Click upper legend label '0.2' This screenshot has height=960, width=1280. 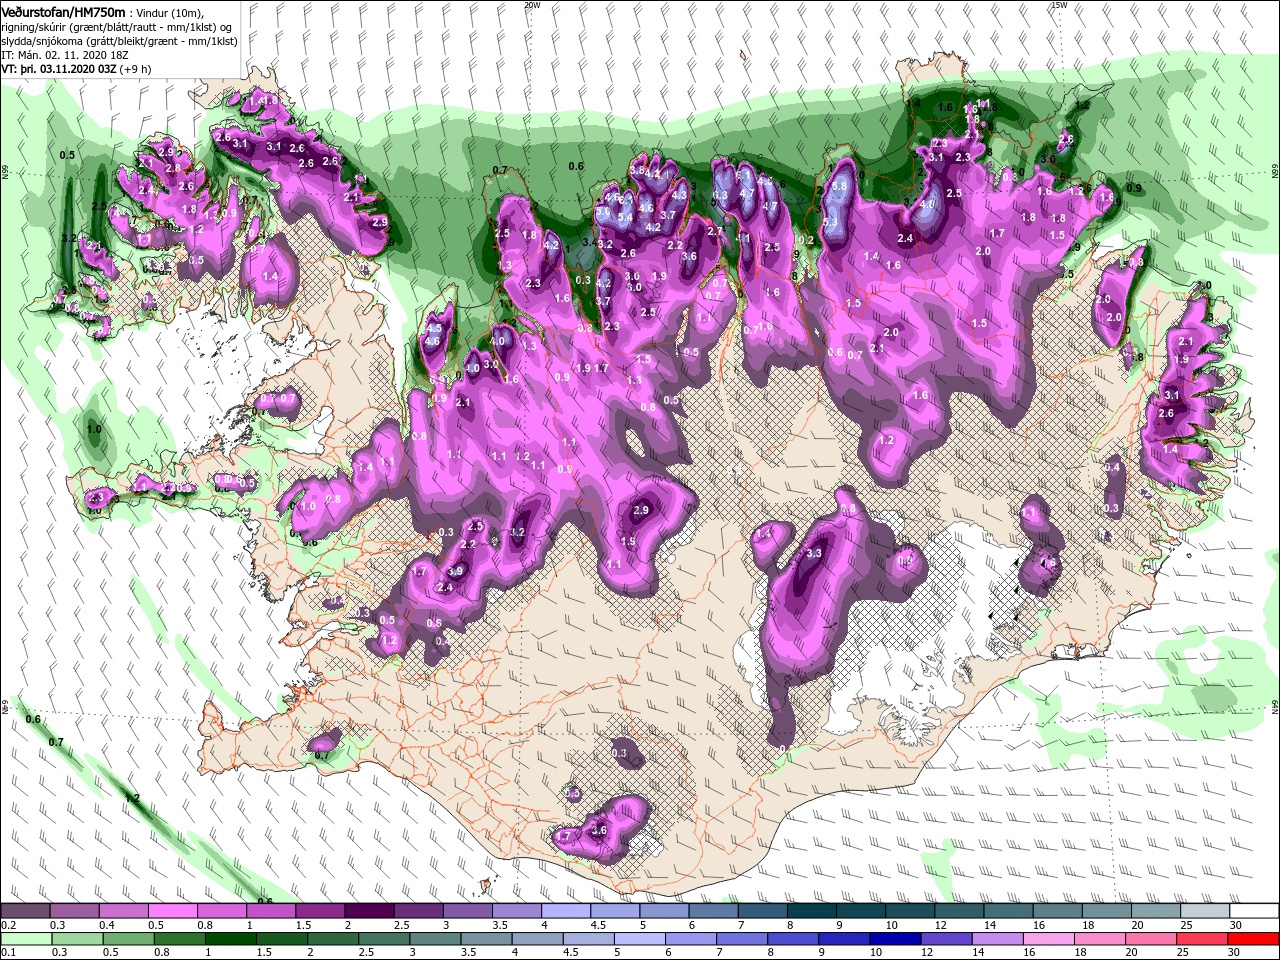pos(8,925)
